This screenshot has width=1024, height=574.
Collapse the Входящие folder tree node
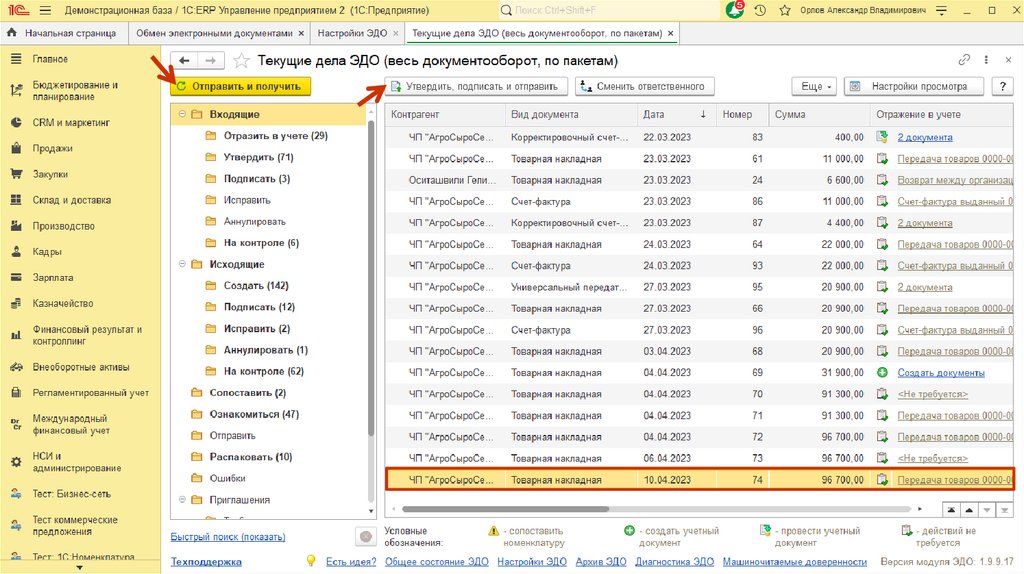[182, 115]
